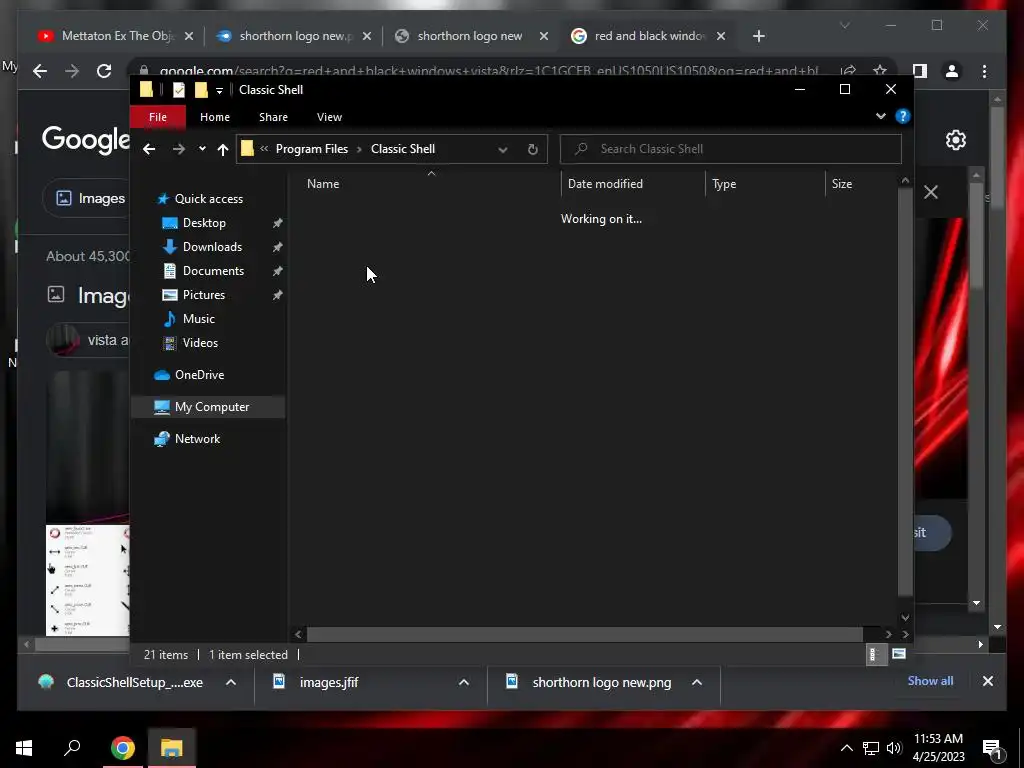Refresh the Classic Shell folder
Screen dimensions: 1024x768
[x=533, y=150]
